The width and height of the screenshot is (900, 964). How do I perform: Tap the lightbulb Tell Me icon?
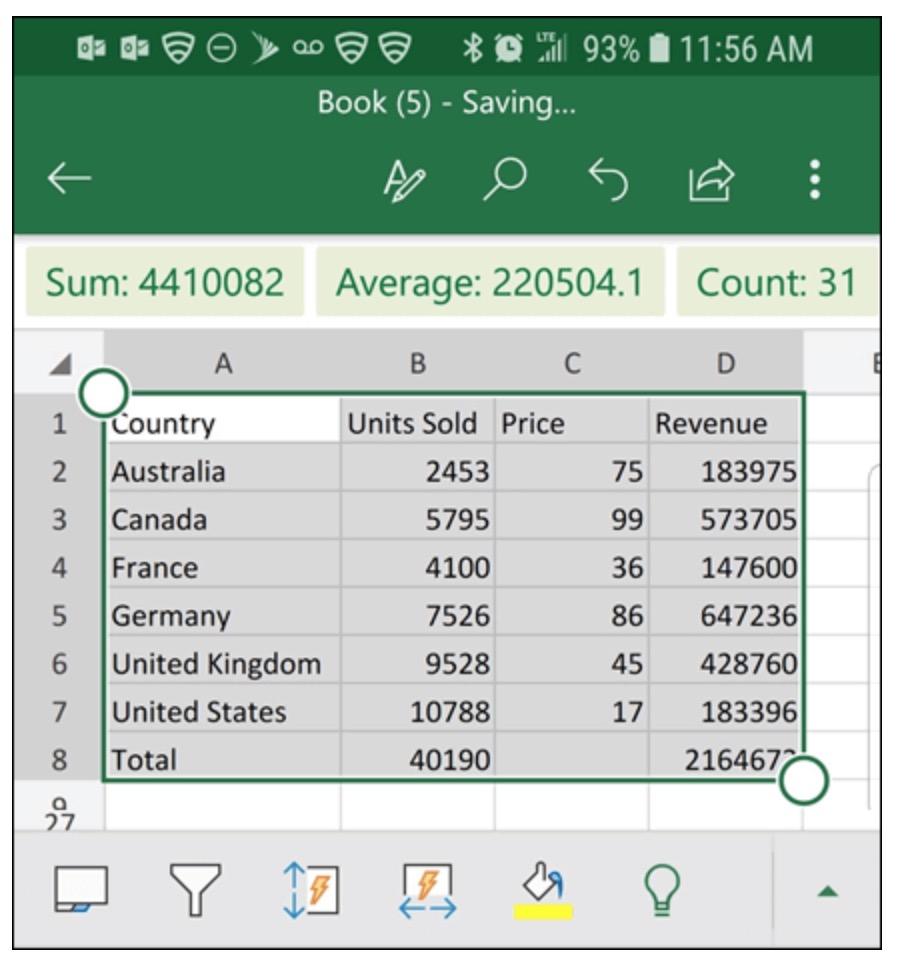click(x=662, y=889)
